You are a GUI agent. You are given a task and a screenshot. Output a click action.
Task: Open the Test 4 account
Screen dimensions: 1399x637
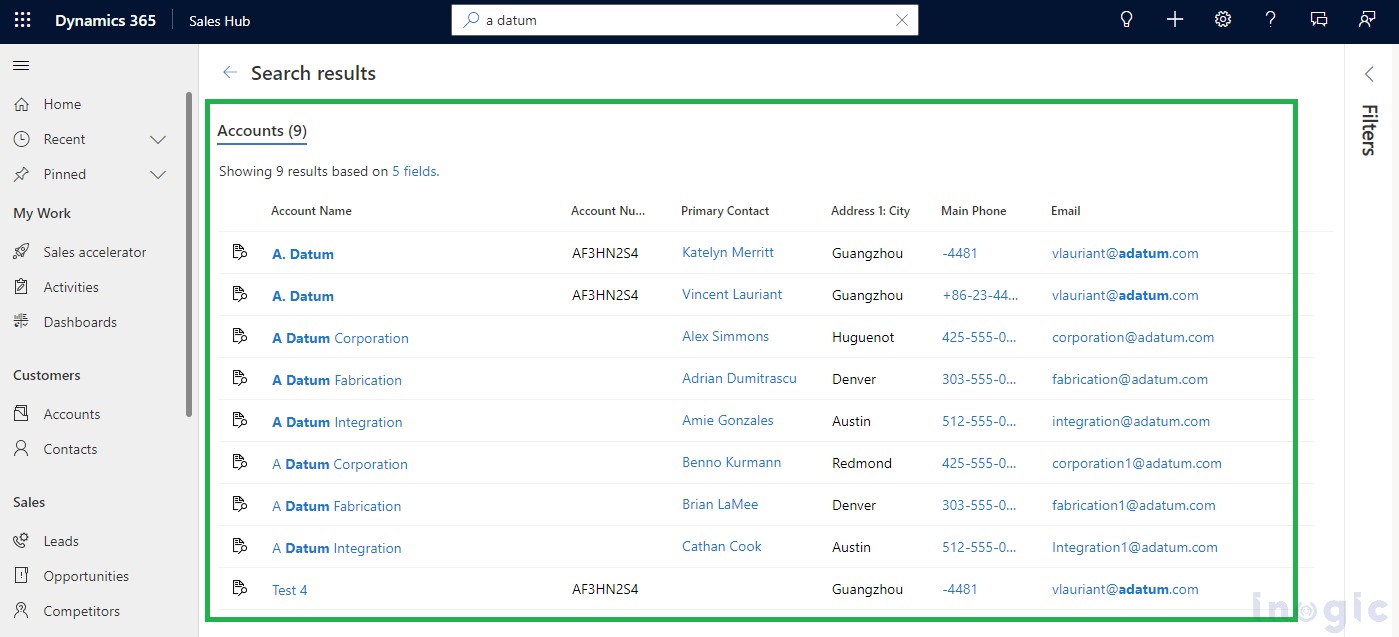click(x=290, y=590)
